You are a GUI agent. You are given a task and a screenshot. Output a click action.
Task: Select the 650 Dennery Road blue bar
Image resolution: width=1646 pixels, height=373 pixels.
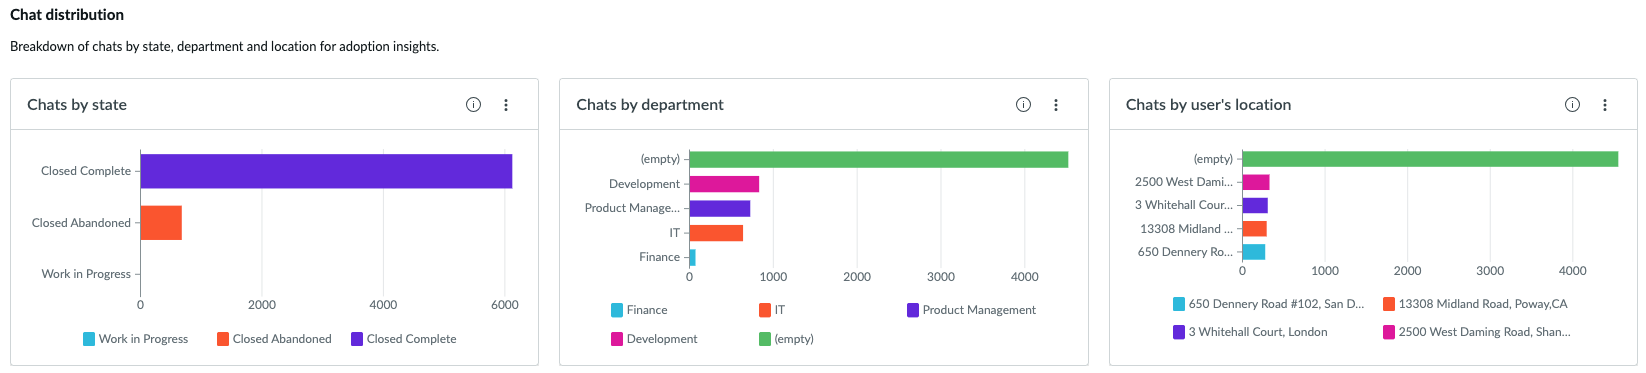(x=1254, y=252)
